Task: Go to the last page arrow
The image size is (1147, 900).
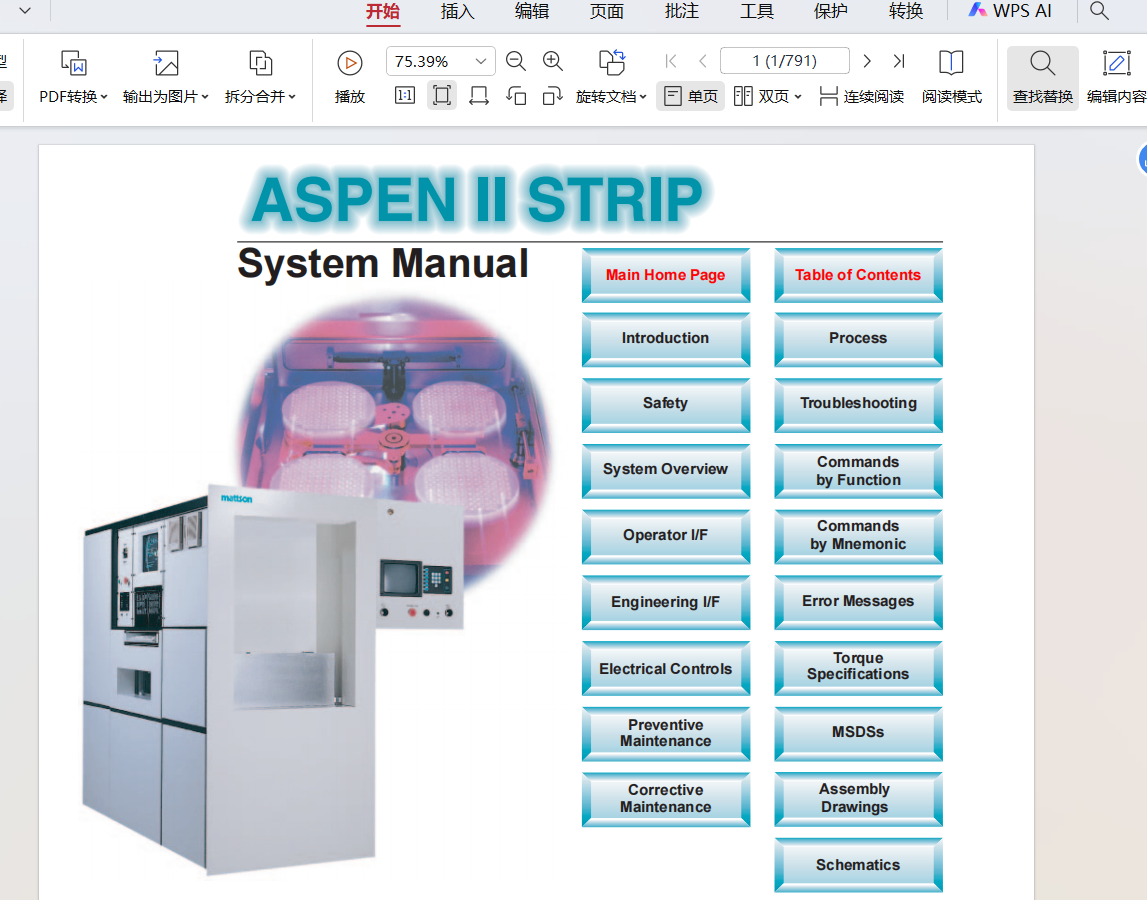Action: click(x=899, y=61)
